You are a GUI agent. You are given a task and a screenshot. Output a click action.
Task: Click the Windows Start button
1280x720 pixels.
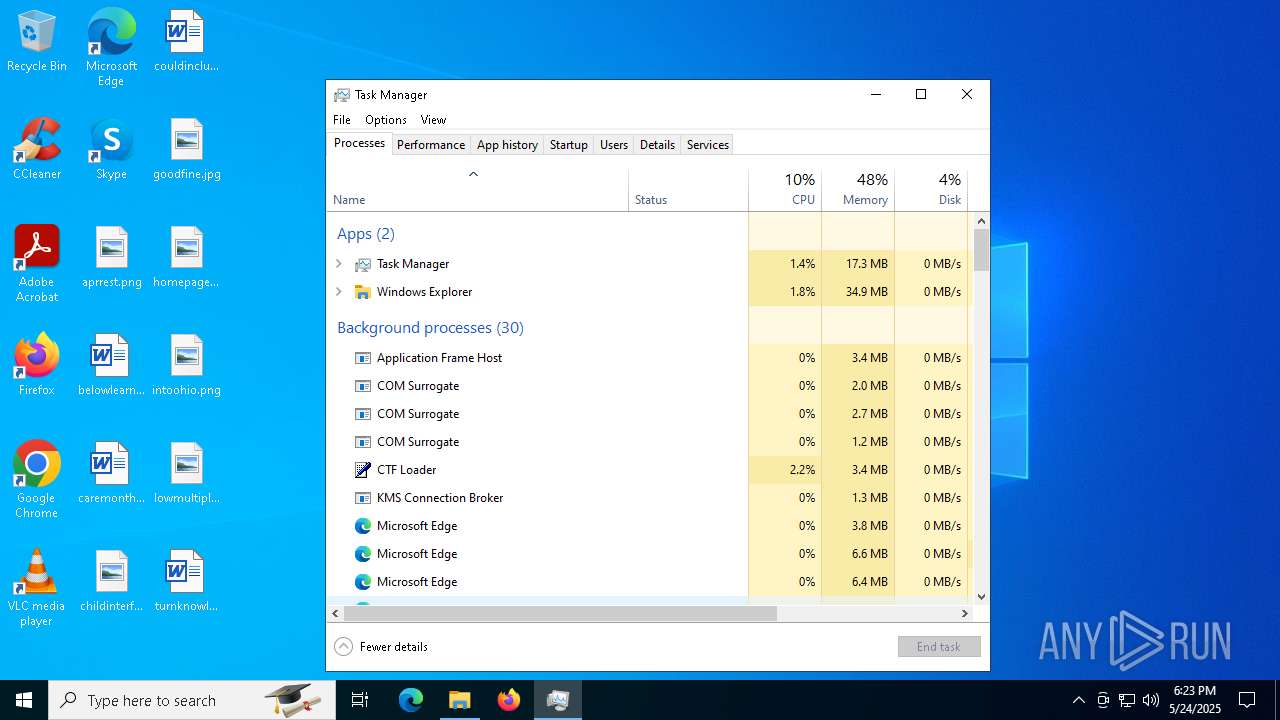(24, 700)
